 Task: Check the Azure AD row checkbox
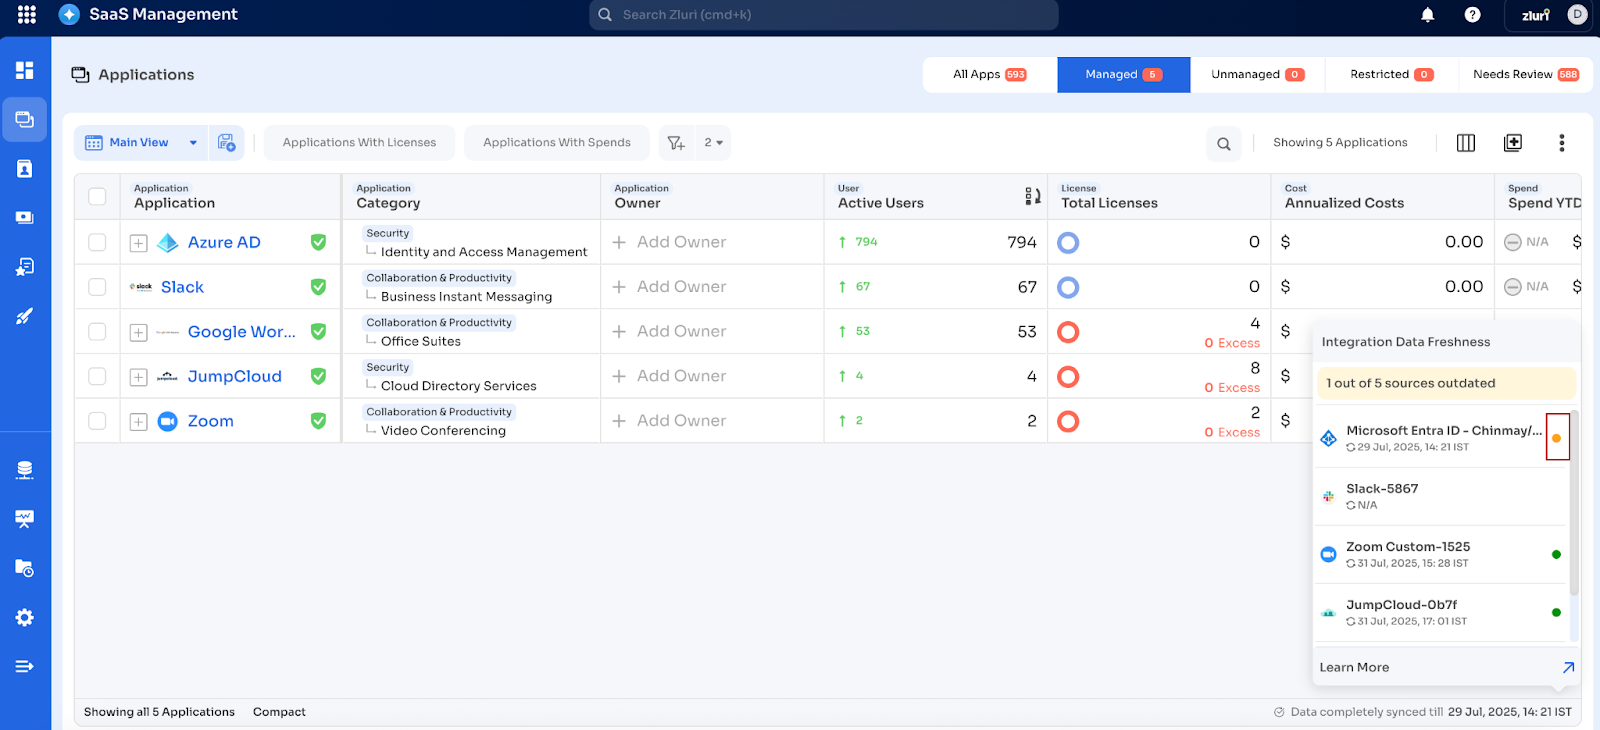97,242
